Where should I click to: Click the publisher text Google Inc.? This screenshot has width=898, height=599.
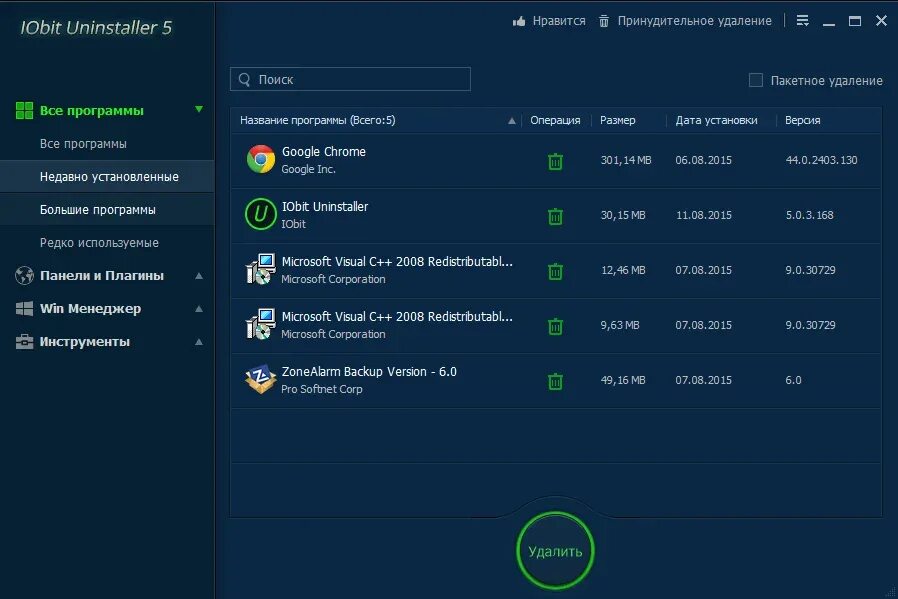pos(308,169)
